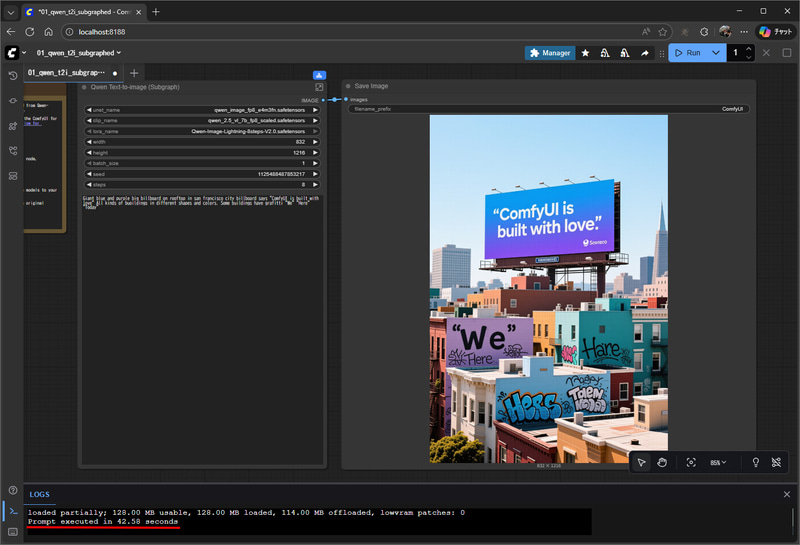Open a new browser tab
800x545 pixels.
pyautogui.click(x=156, y=12)
